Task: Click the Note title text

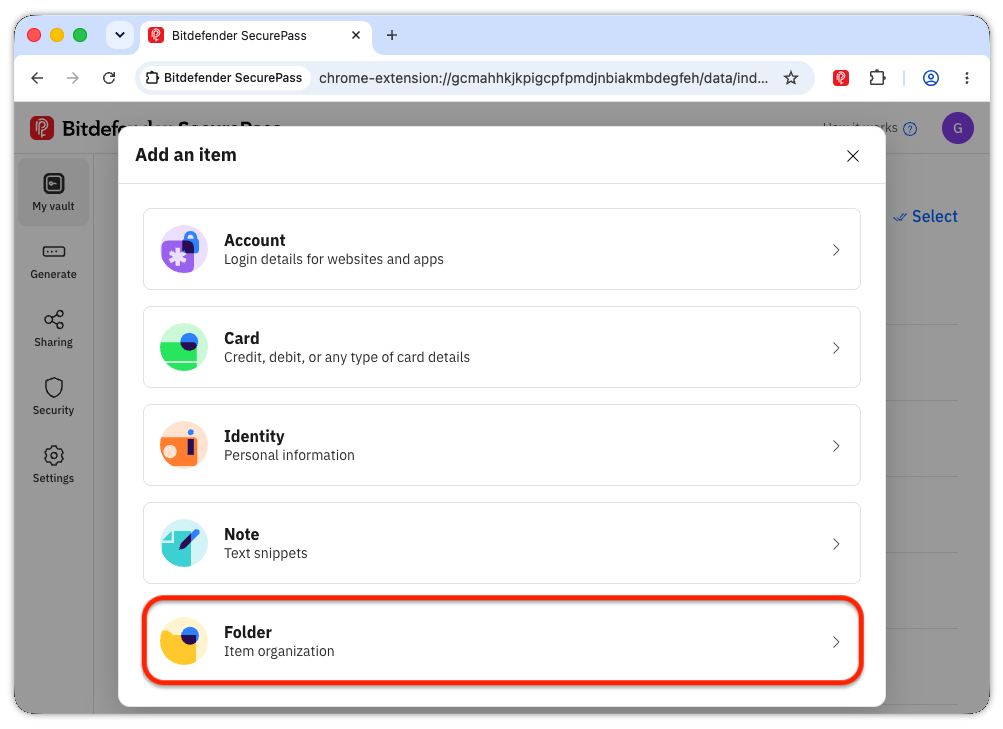Action: pos(242,534)
